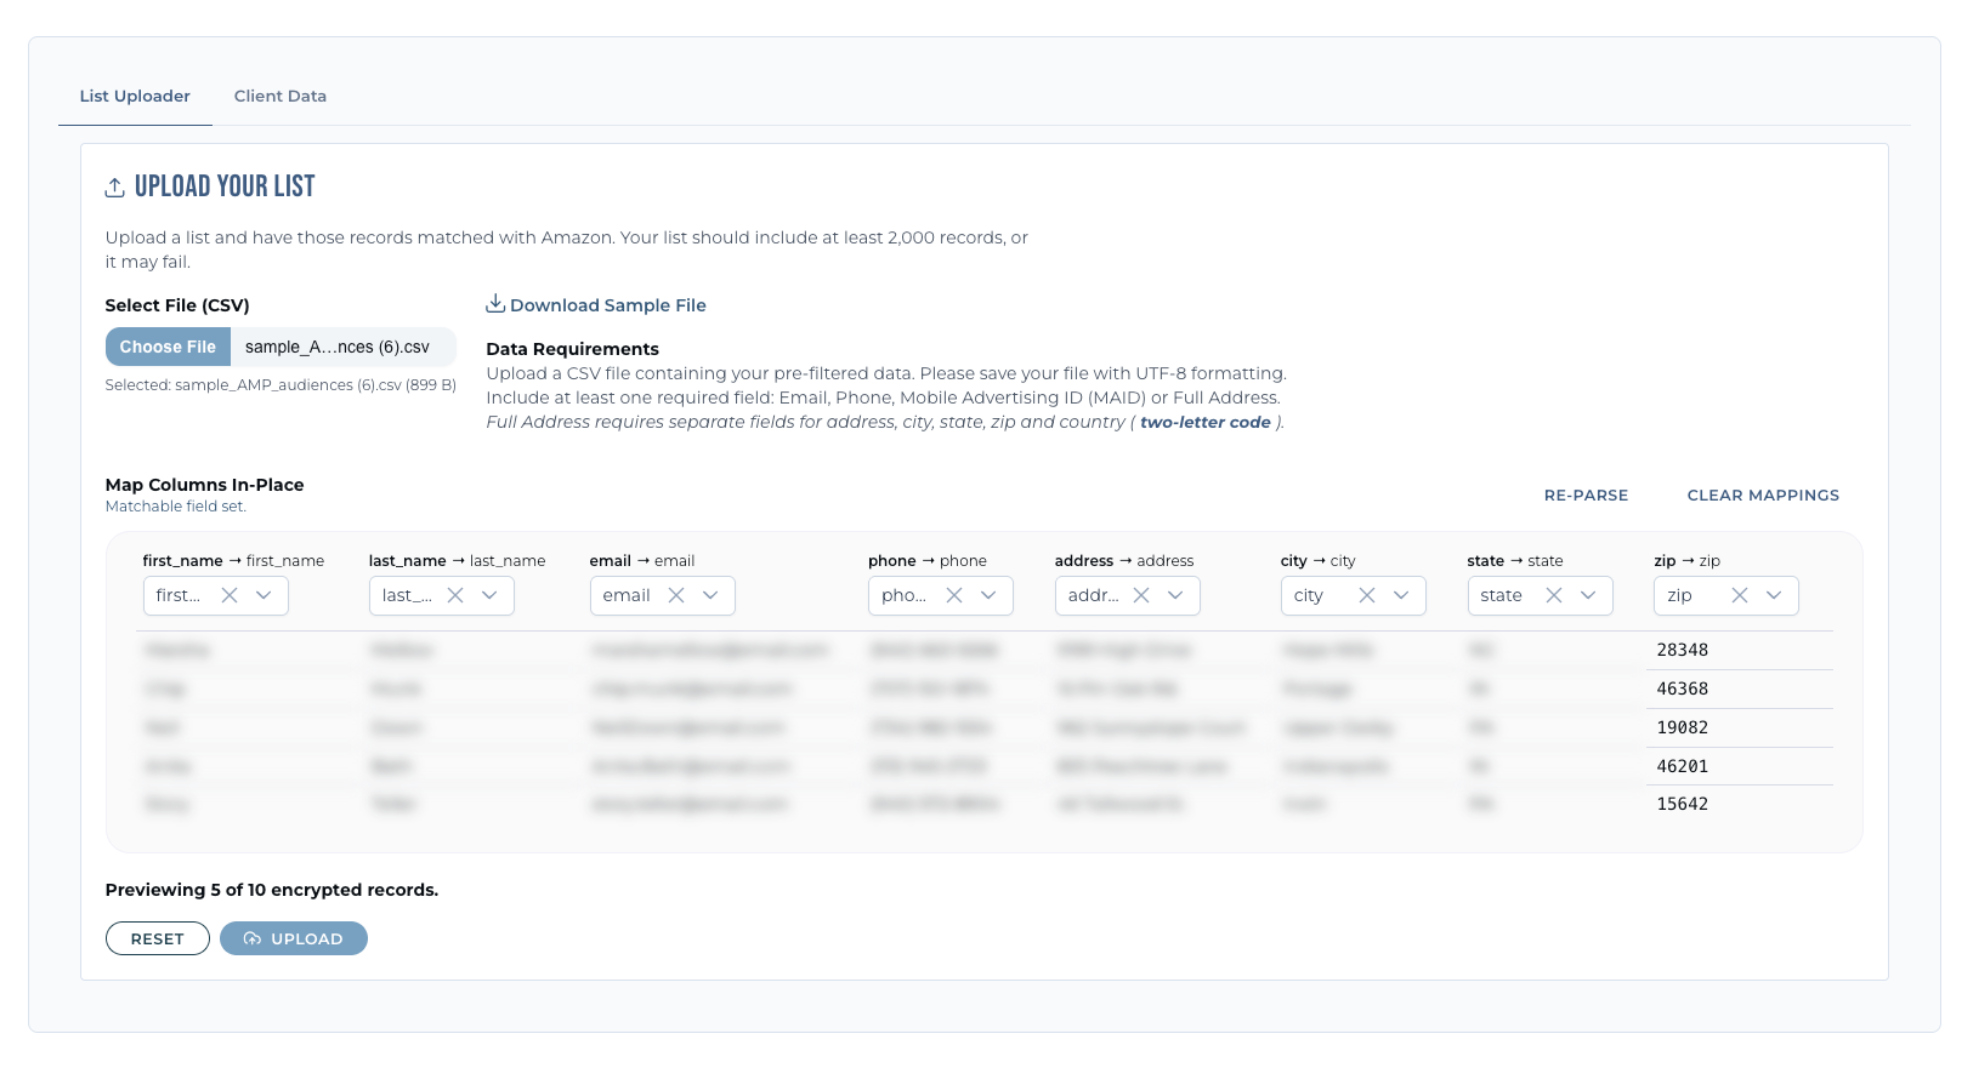Clear the email mapping with its X
The height and width of the screenshot is (1083, 1970).
tap(676, 595)
